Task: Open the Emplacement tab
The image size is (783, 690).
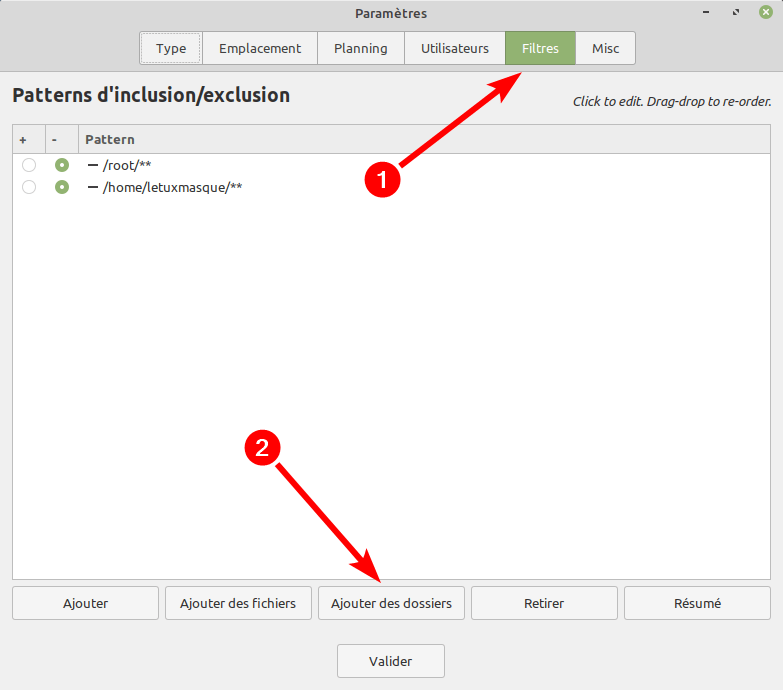Action: (x=260, y=48)
